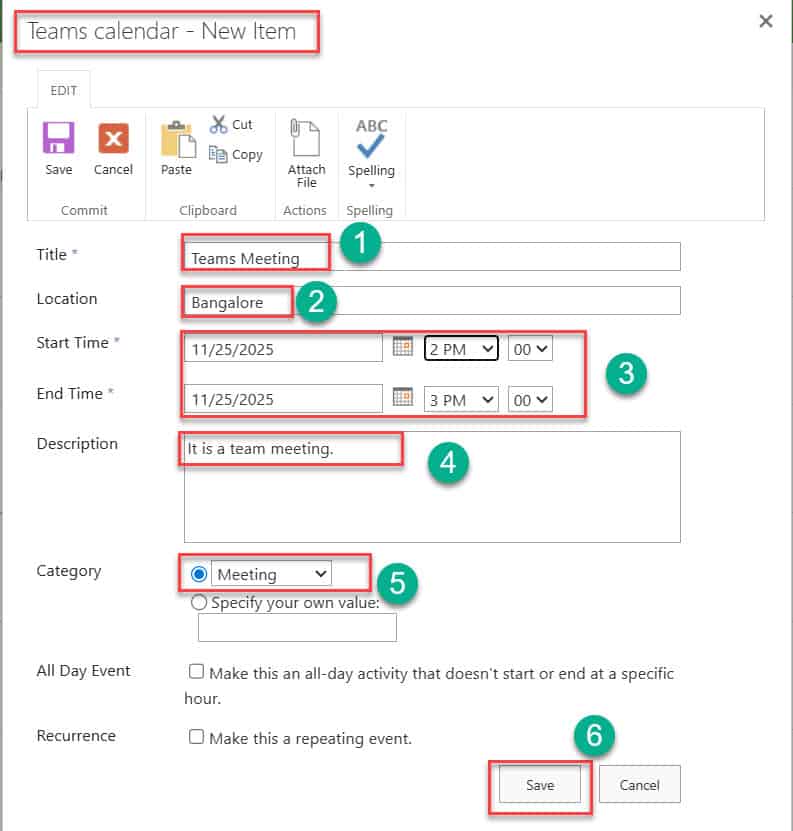
Task: Click the Recurrence label
Action: (76, 736)
